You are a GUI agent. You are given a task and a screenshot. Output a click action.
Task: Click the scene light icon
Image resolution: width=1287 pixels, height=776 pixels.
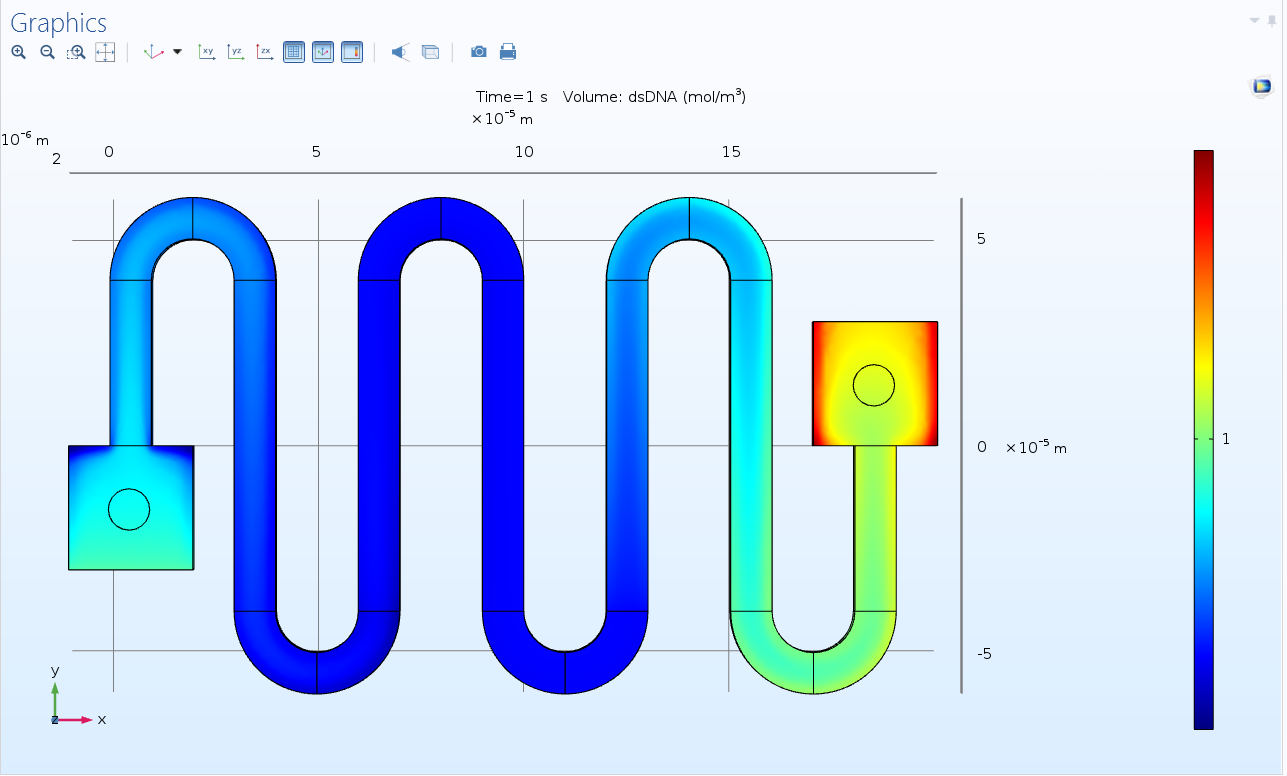tap(400, 52)
